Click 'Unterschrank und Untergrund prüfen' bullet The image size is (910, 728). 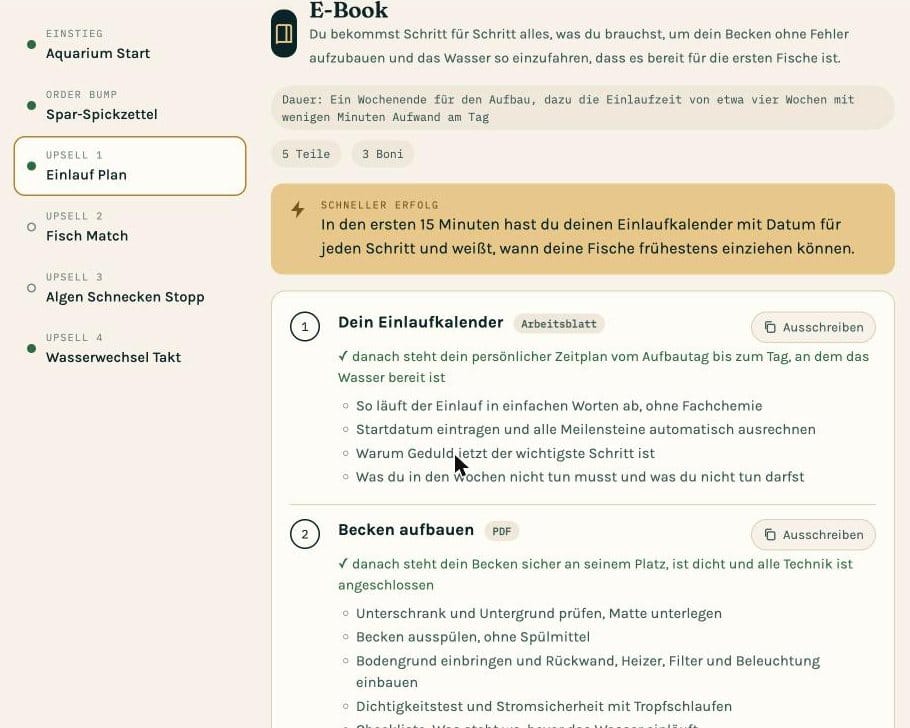539,614
